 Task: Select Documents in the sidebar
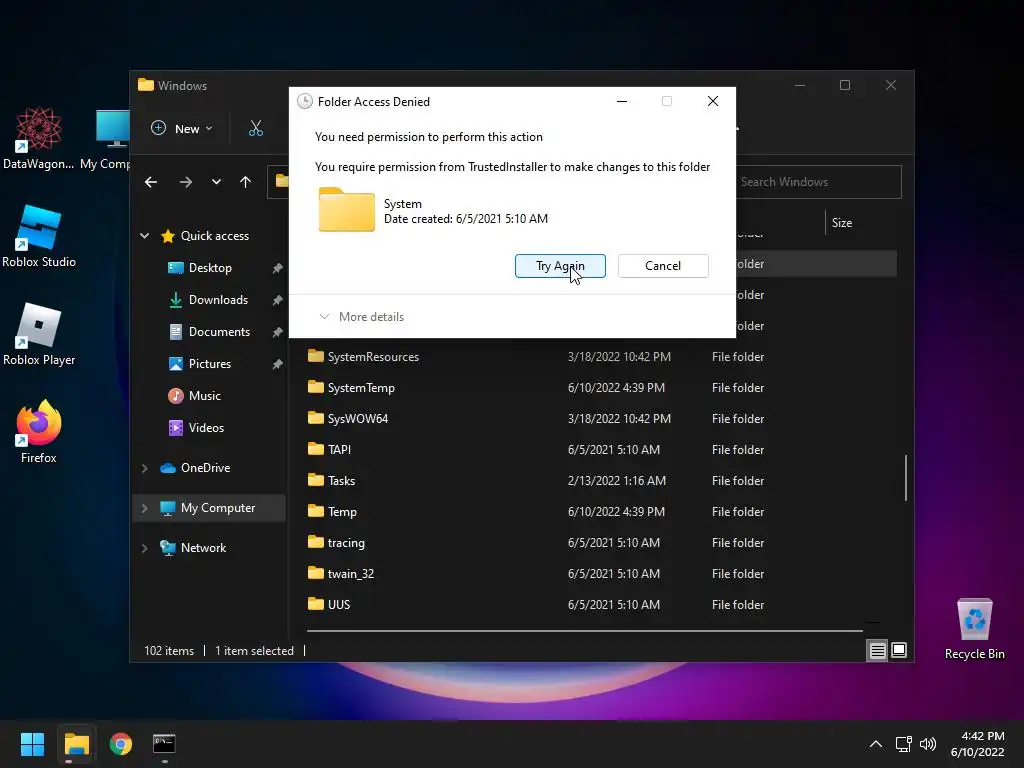click(219, 332)
